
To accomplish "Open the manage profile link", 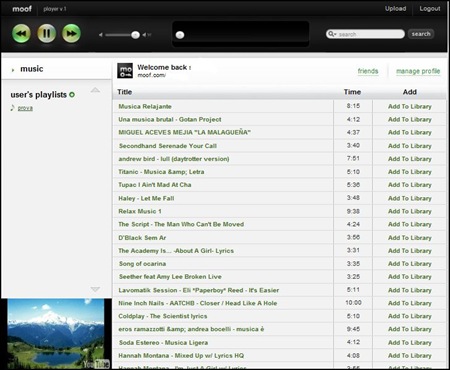I will (x=418, y=71).
